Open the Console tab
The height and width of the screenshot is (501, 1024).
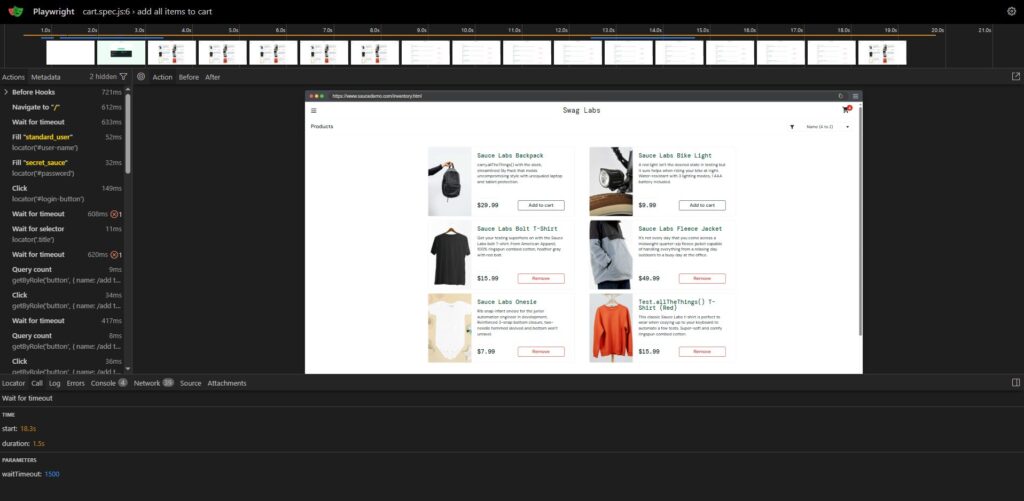109,383
